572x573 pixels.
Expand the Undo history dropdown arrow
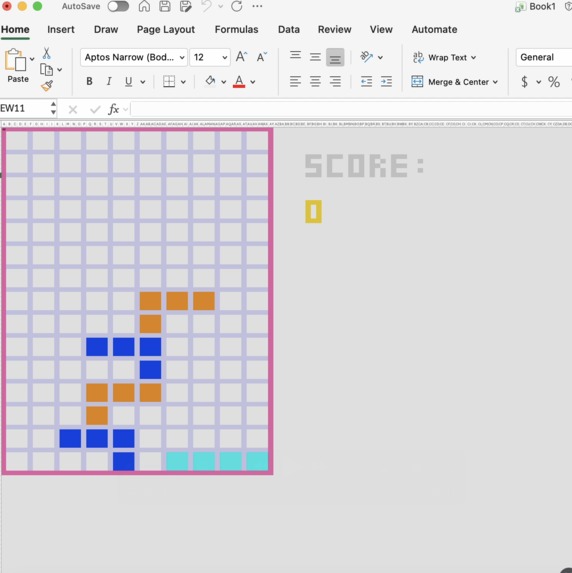pyautogui.click(x=220, y=6)
